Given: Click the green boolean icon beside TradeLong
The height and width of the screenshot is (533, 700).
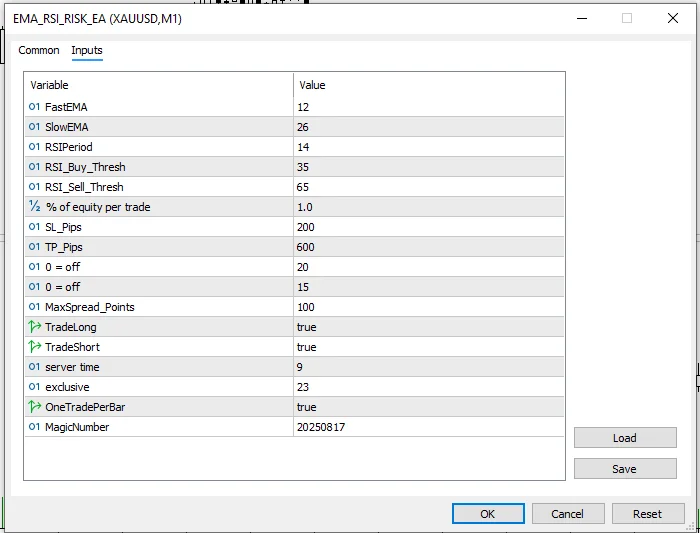Looking at the screenshot, I should click(34, 326).
